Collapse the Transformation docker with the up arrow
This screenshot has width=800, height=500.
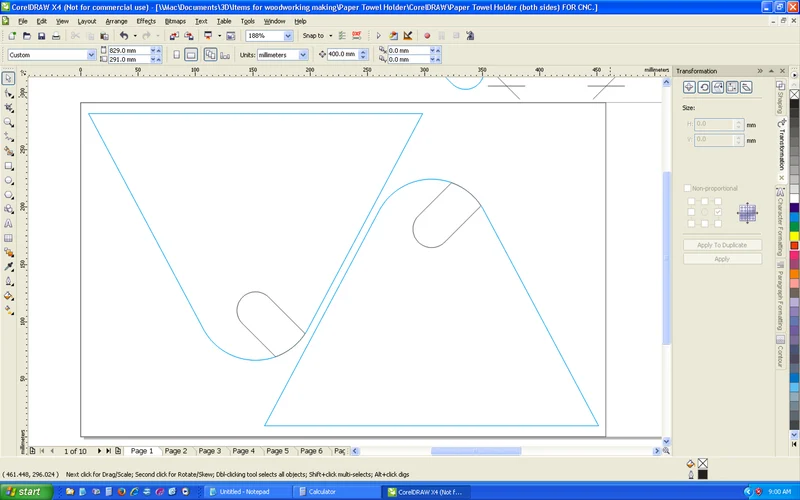tap(771, 71)
